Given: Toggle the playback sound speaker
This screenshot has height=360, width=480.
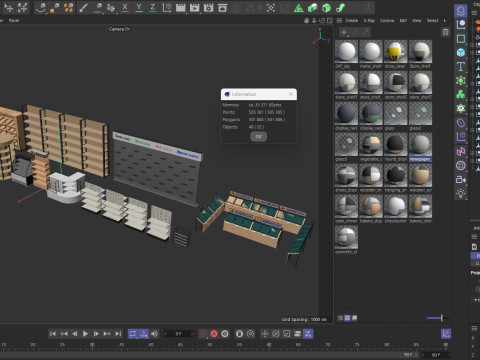Looking at the screenshot, I should click(x=154, y=334).
